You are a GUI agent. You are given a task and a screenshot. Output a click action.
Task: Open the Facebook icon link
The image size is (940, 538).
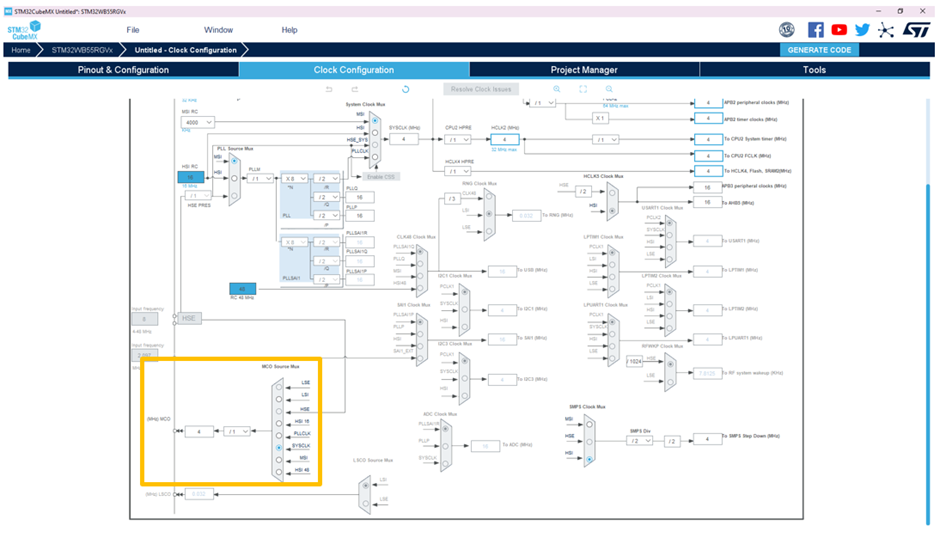coord(815,29)
